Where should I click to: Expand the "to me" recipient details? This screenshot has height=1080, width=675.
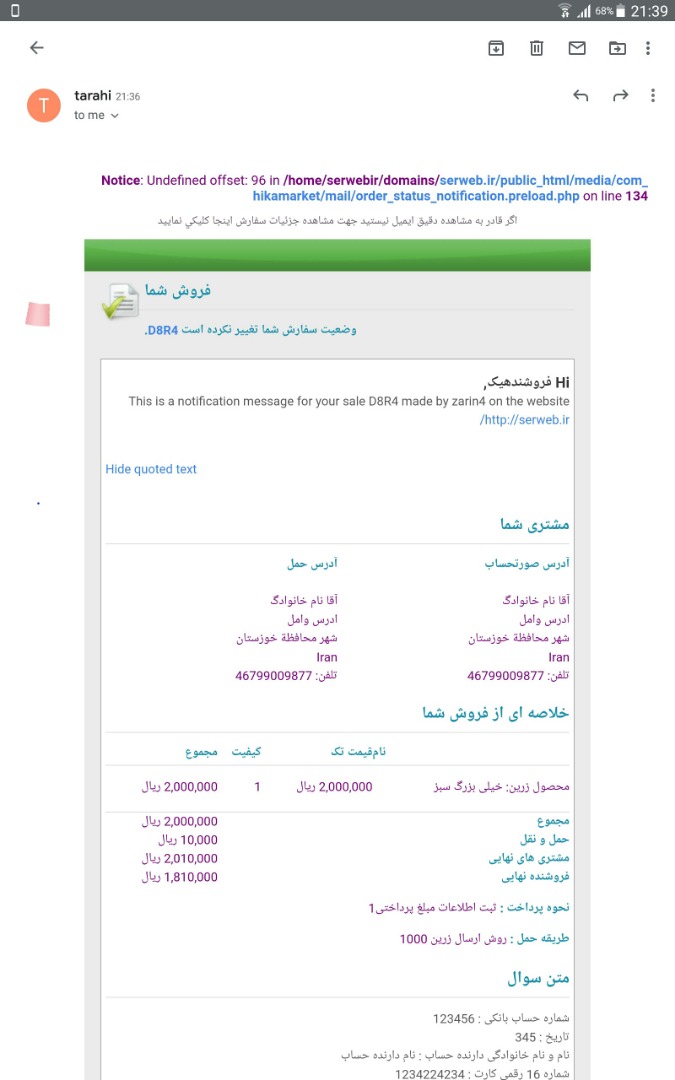97,116
